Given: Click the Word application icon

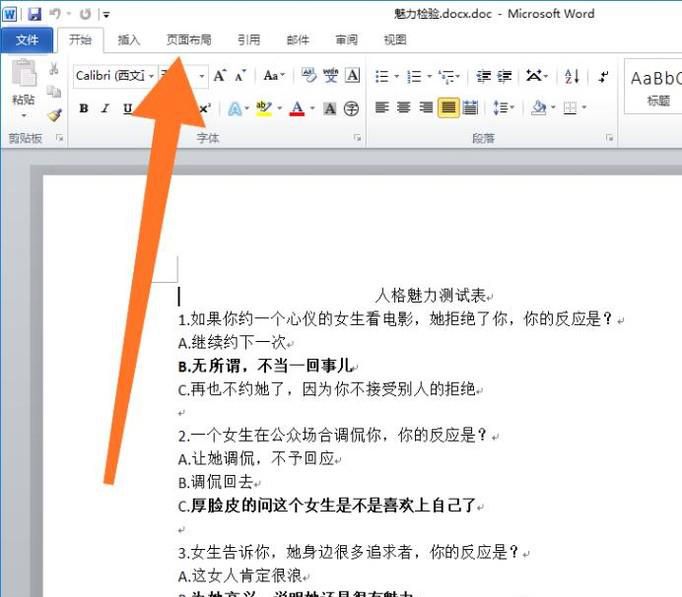Looking at the screenshot, I should [10, 14].
